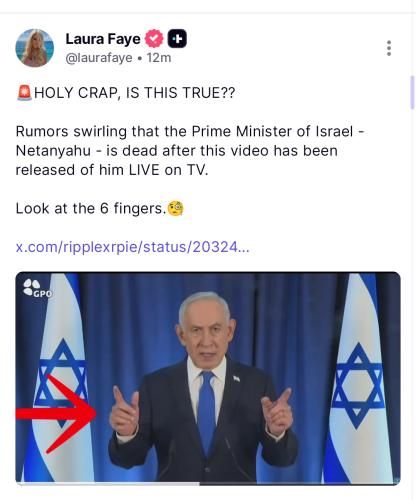
Task: Click the red siren emoji
Action: (24, 92)
